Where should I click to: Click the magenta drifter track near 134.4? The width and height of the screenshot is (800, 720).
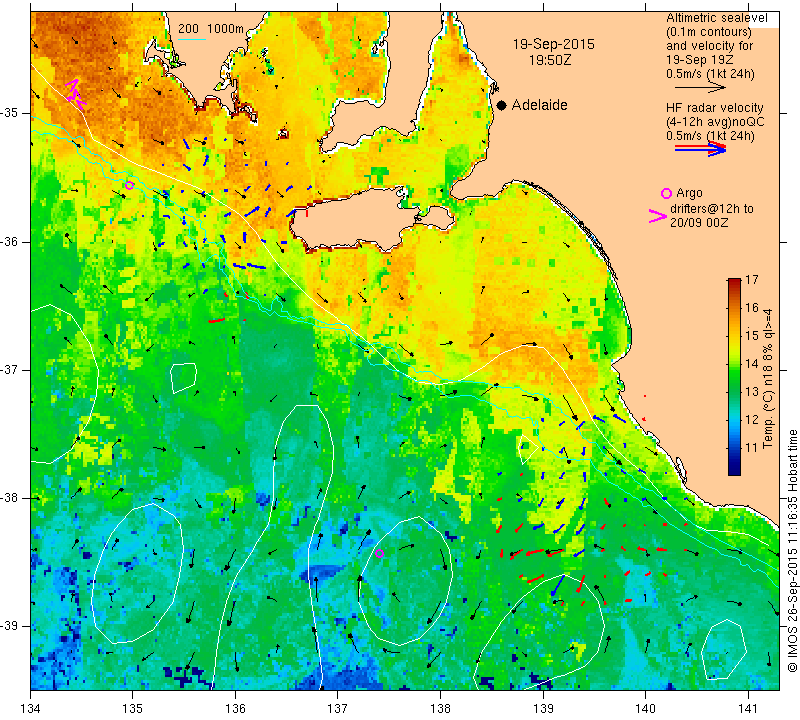tap(75, 95)
